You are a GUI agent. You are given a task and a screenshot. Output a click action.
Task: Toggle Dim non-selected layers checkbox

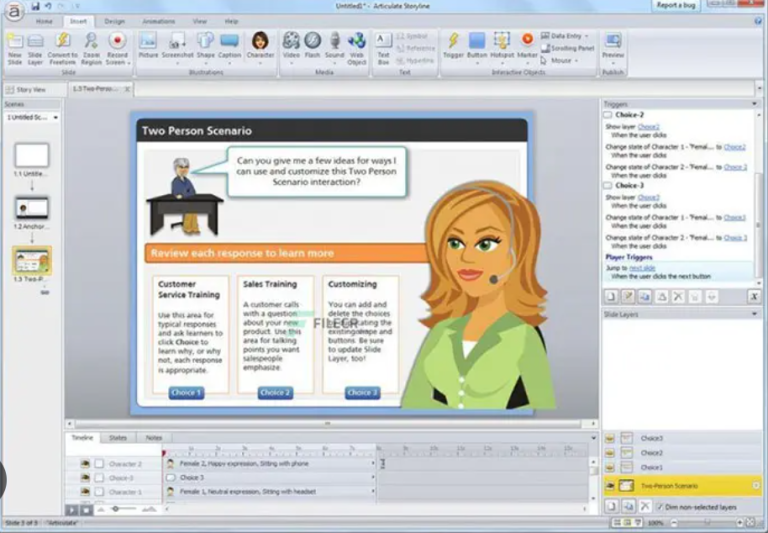tap(659, 507)
